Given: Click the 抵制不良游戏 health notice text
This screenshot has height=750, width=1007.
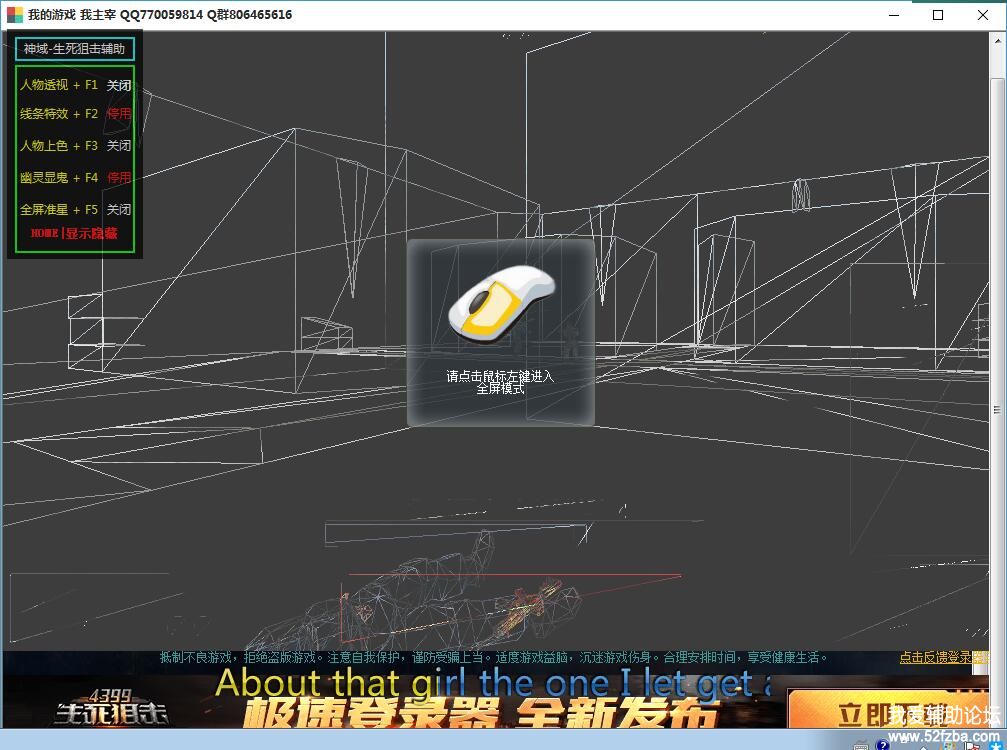Looking at the screenshot, I should tap(493, 657).
